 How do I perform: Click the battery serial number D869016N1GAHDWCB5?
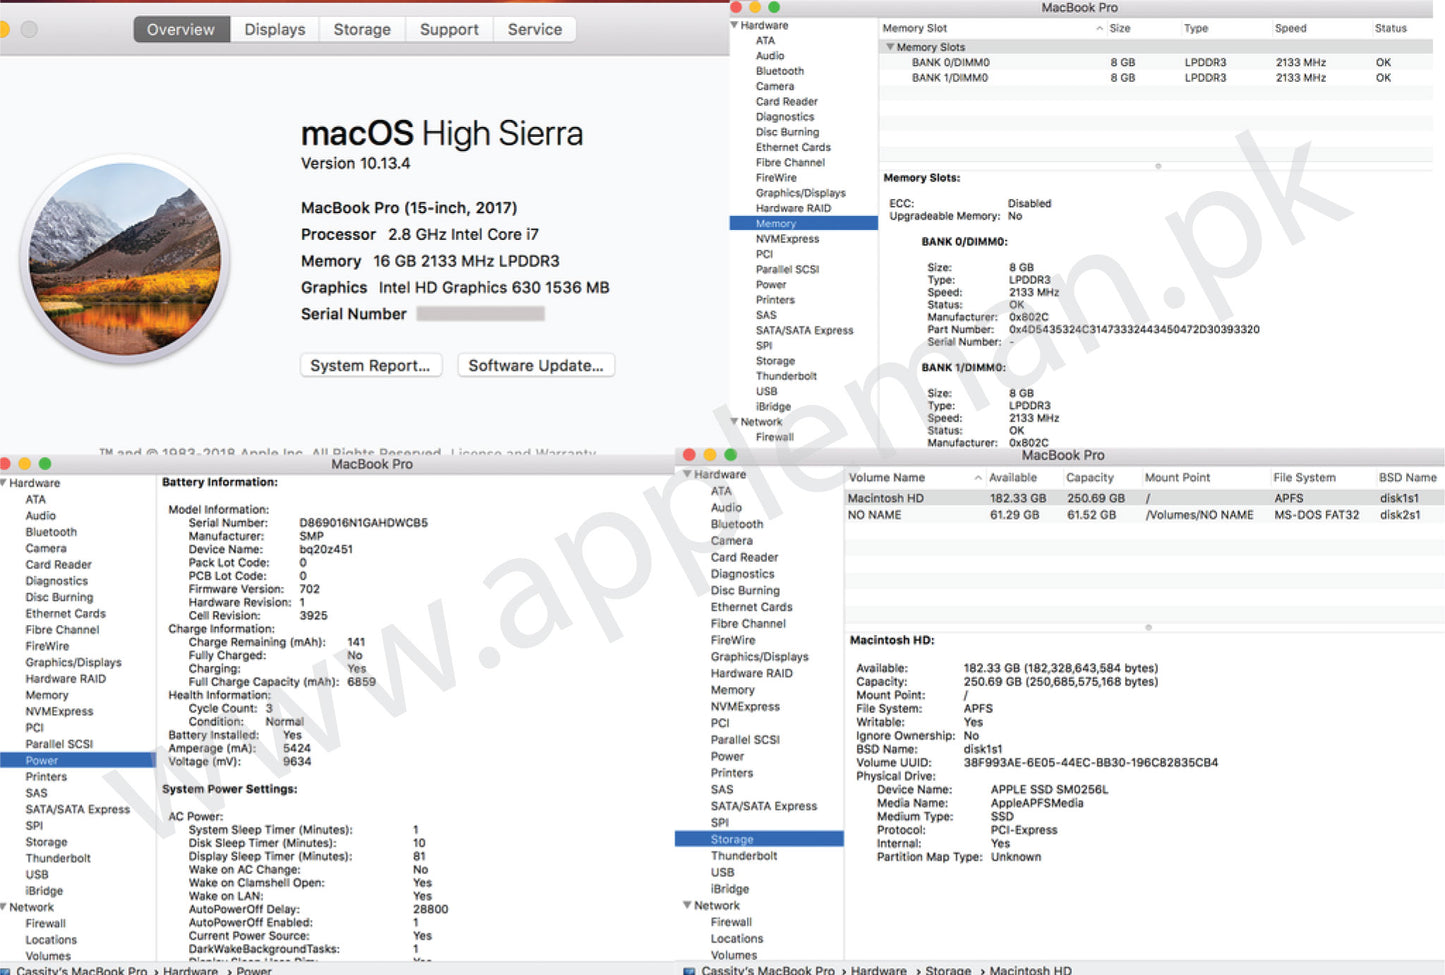(363, 523)
